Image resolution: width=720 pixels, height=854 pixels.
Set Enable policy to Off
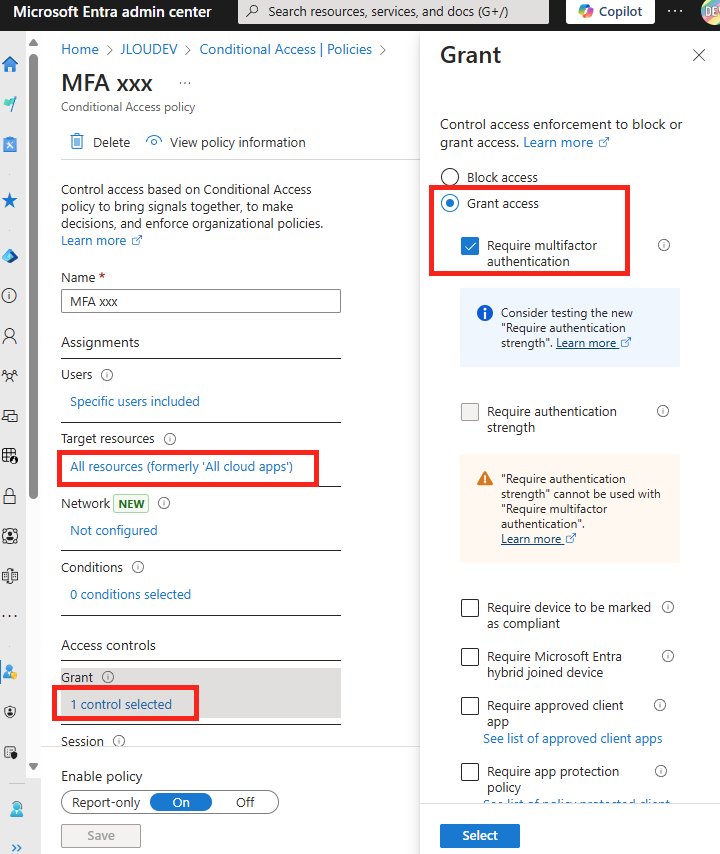click(245, 802)
